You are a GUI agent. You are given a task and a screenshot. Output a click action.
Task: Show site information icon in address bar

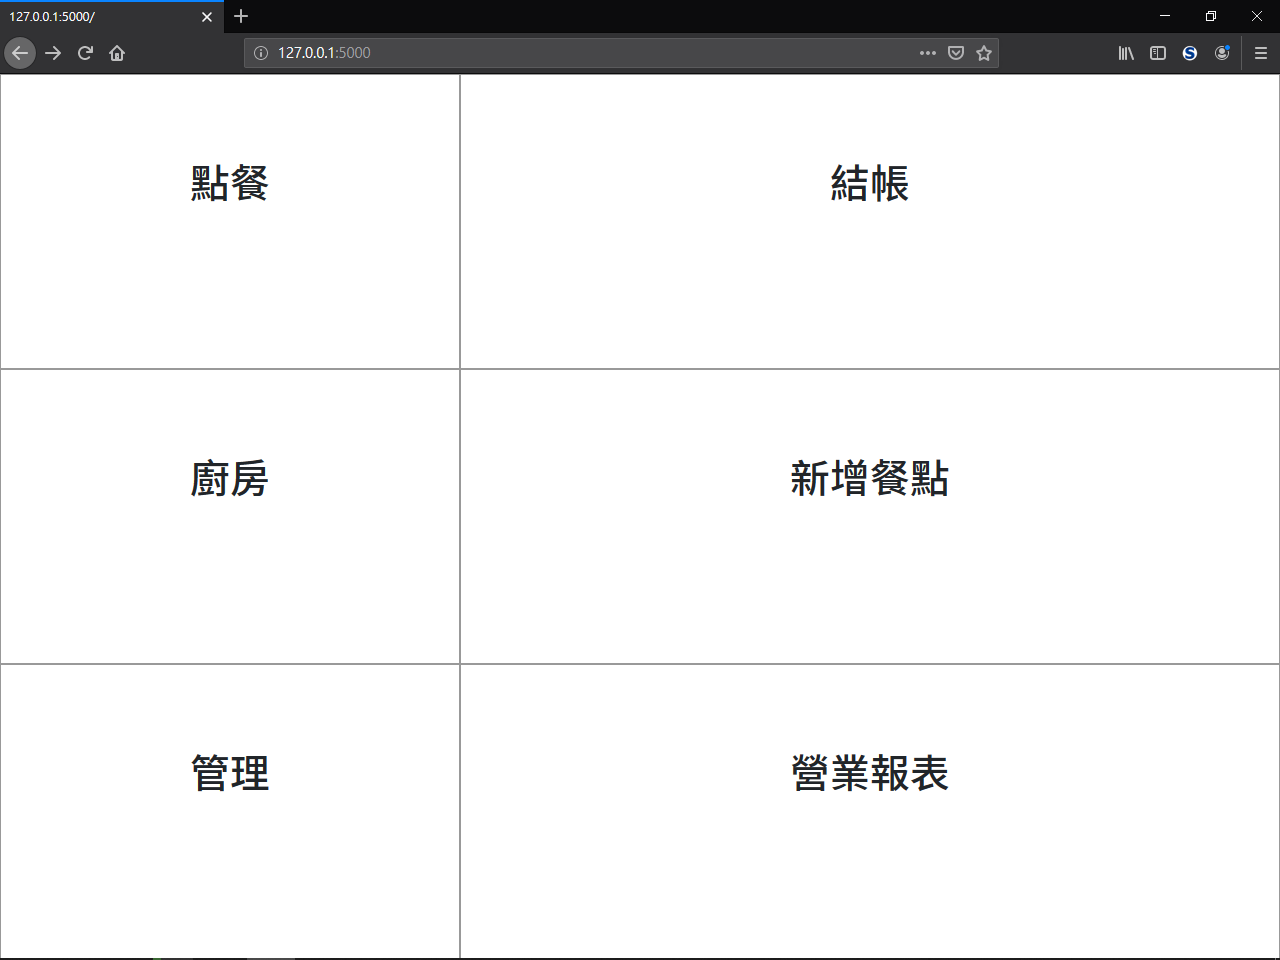tap(261, 53)
